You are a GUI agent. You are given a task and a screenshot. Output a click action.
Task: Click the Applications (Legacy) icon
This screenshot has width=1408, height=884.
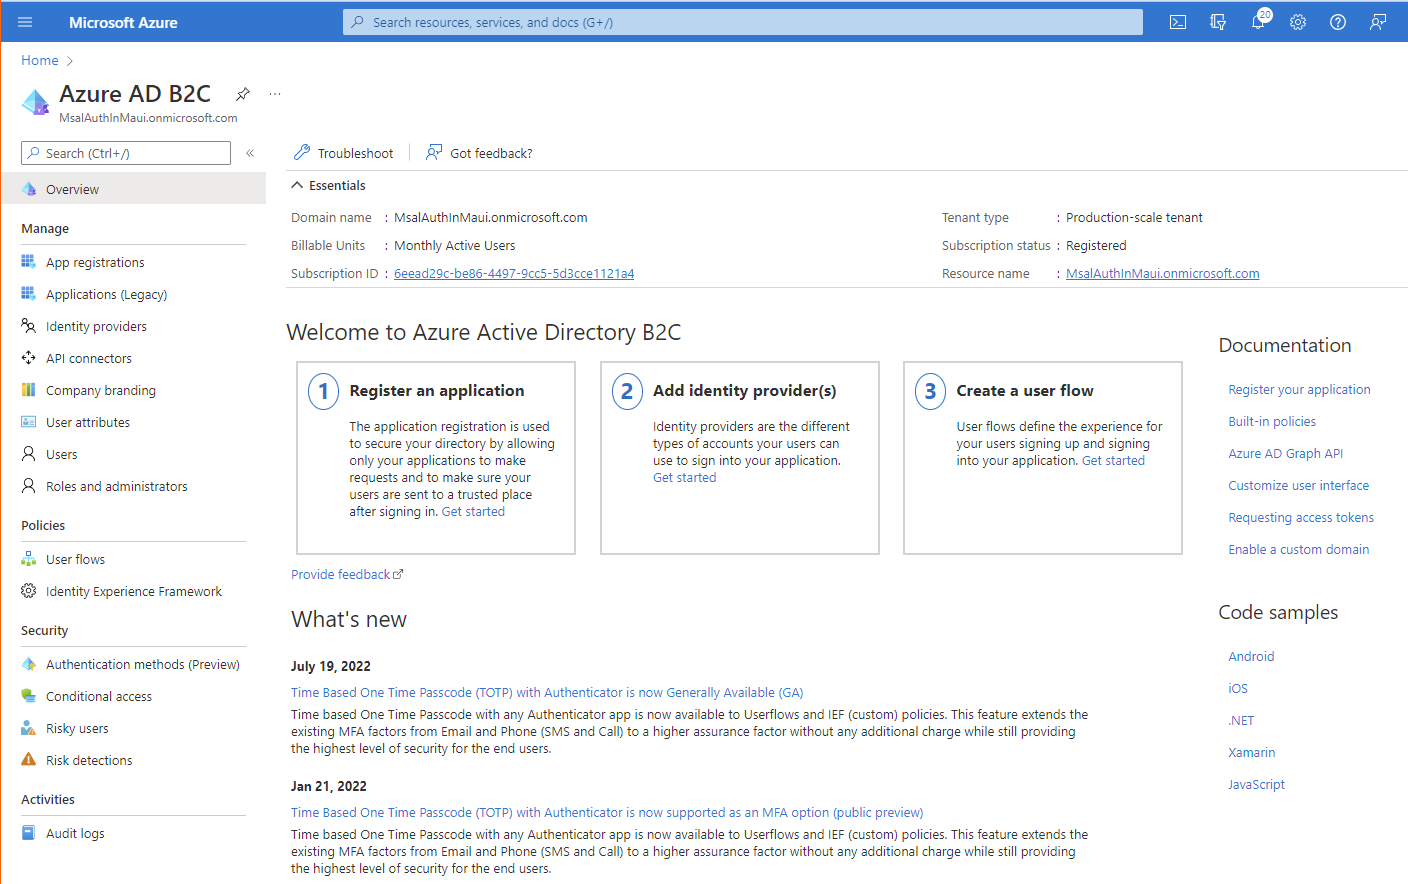coord(29,294)
